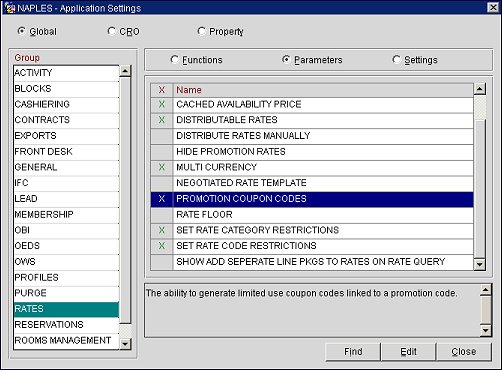Select the PURGE group
The height and width of the screenshot is (370, 502).
66,293
